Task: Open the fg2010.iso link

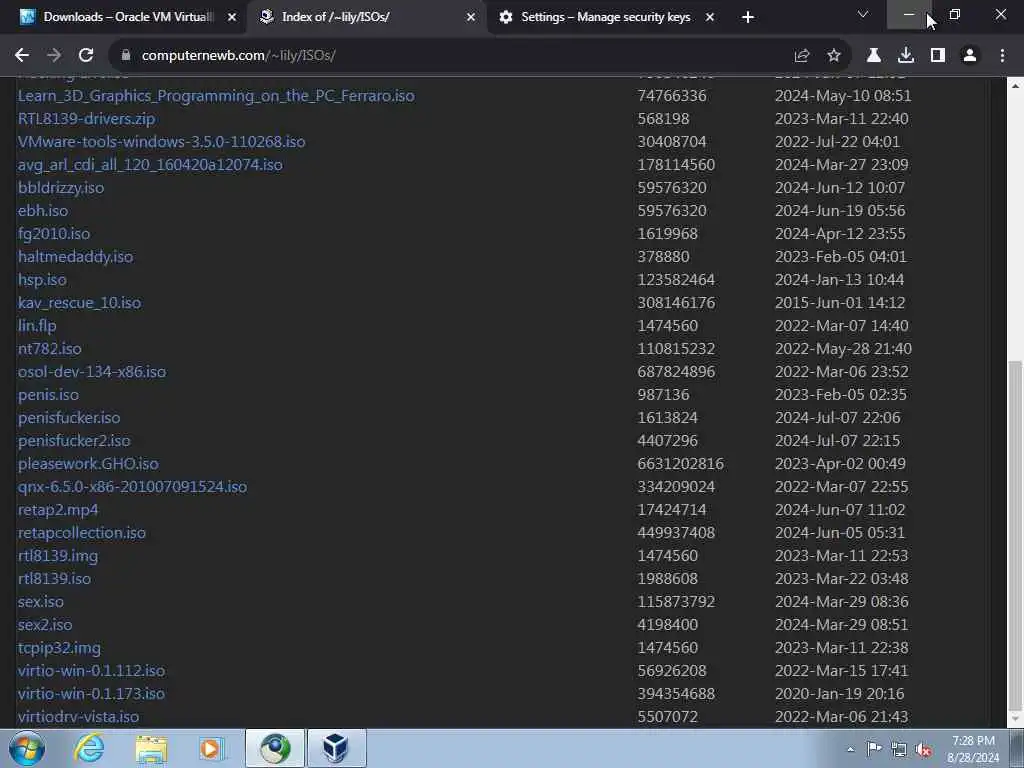Action: tap(54, 234)
